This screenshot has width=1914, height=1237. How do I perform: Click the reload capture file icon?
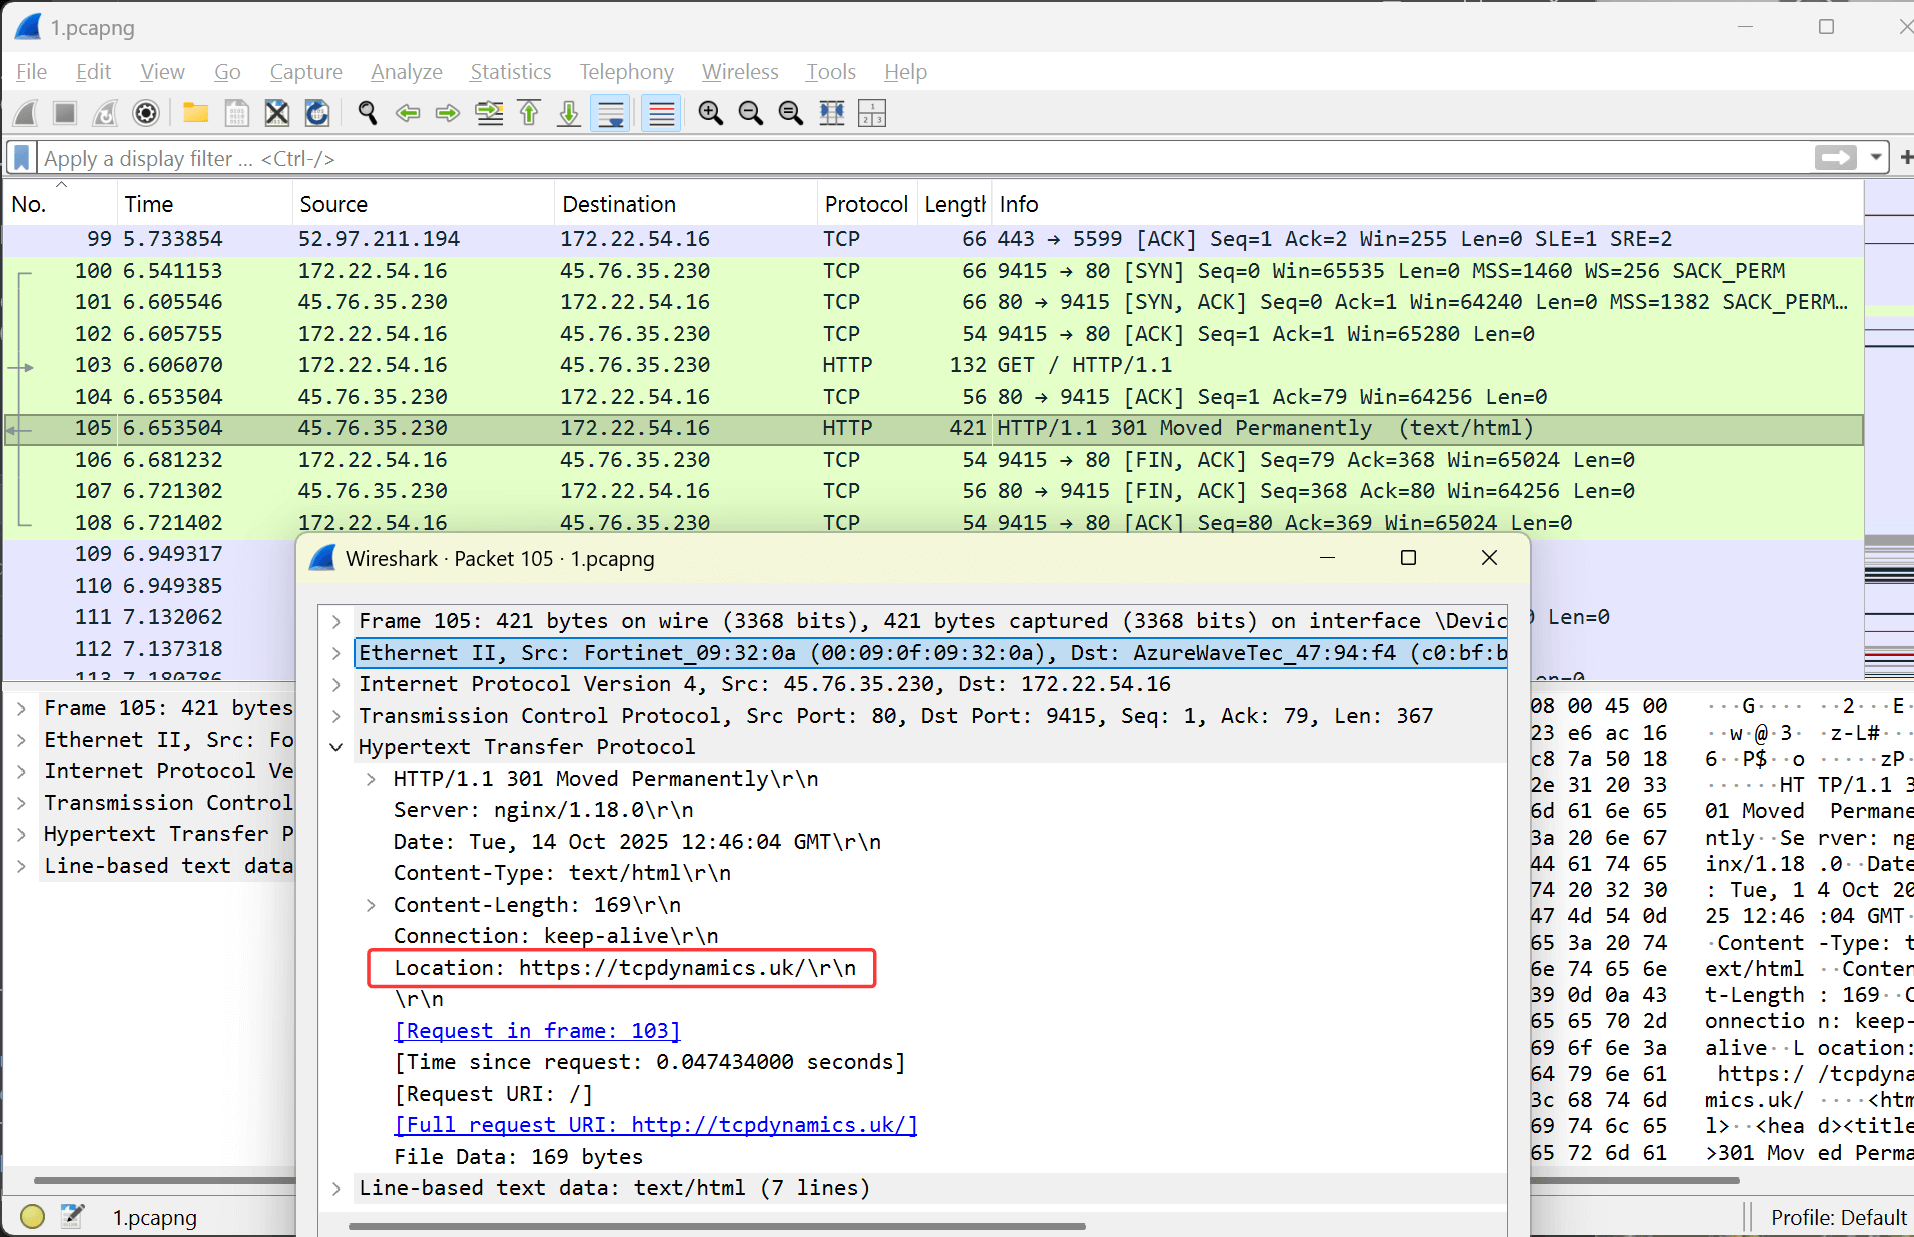pos(317,114)
